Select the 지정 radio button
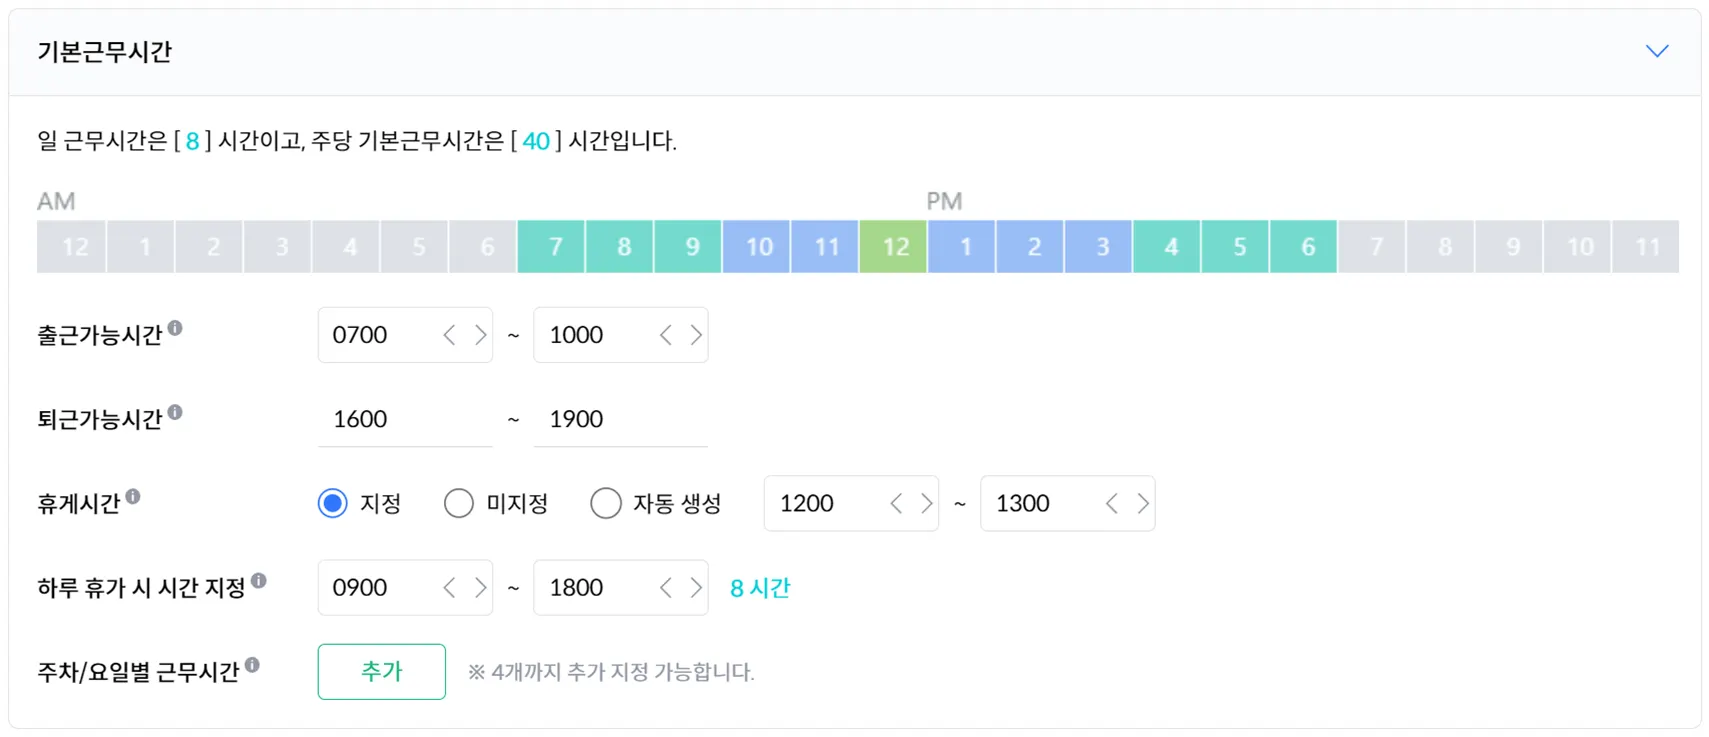Screen dimensions: 1709x737 (333, 503)
